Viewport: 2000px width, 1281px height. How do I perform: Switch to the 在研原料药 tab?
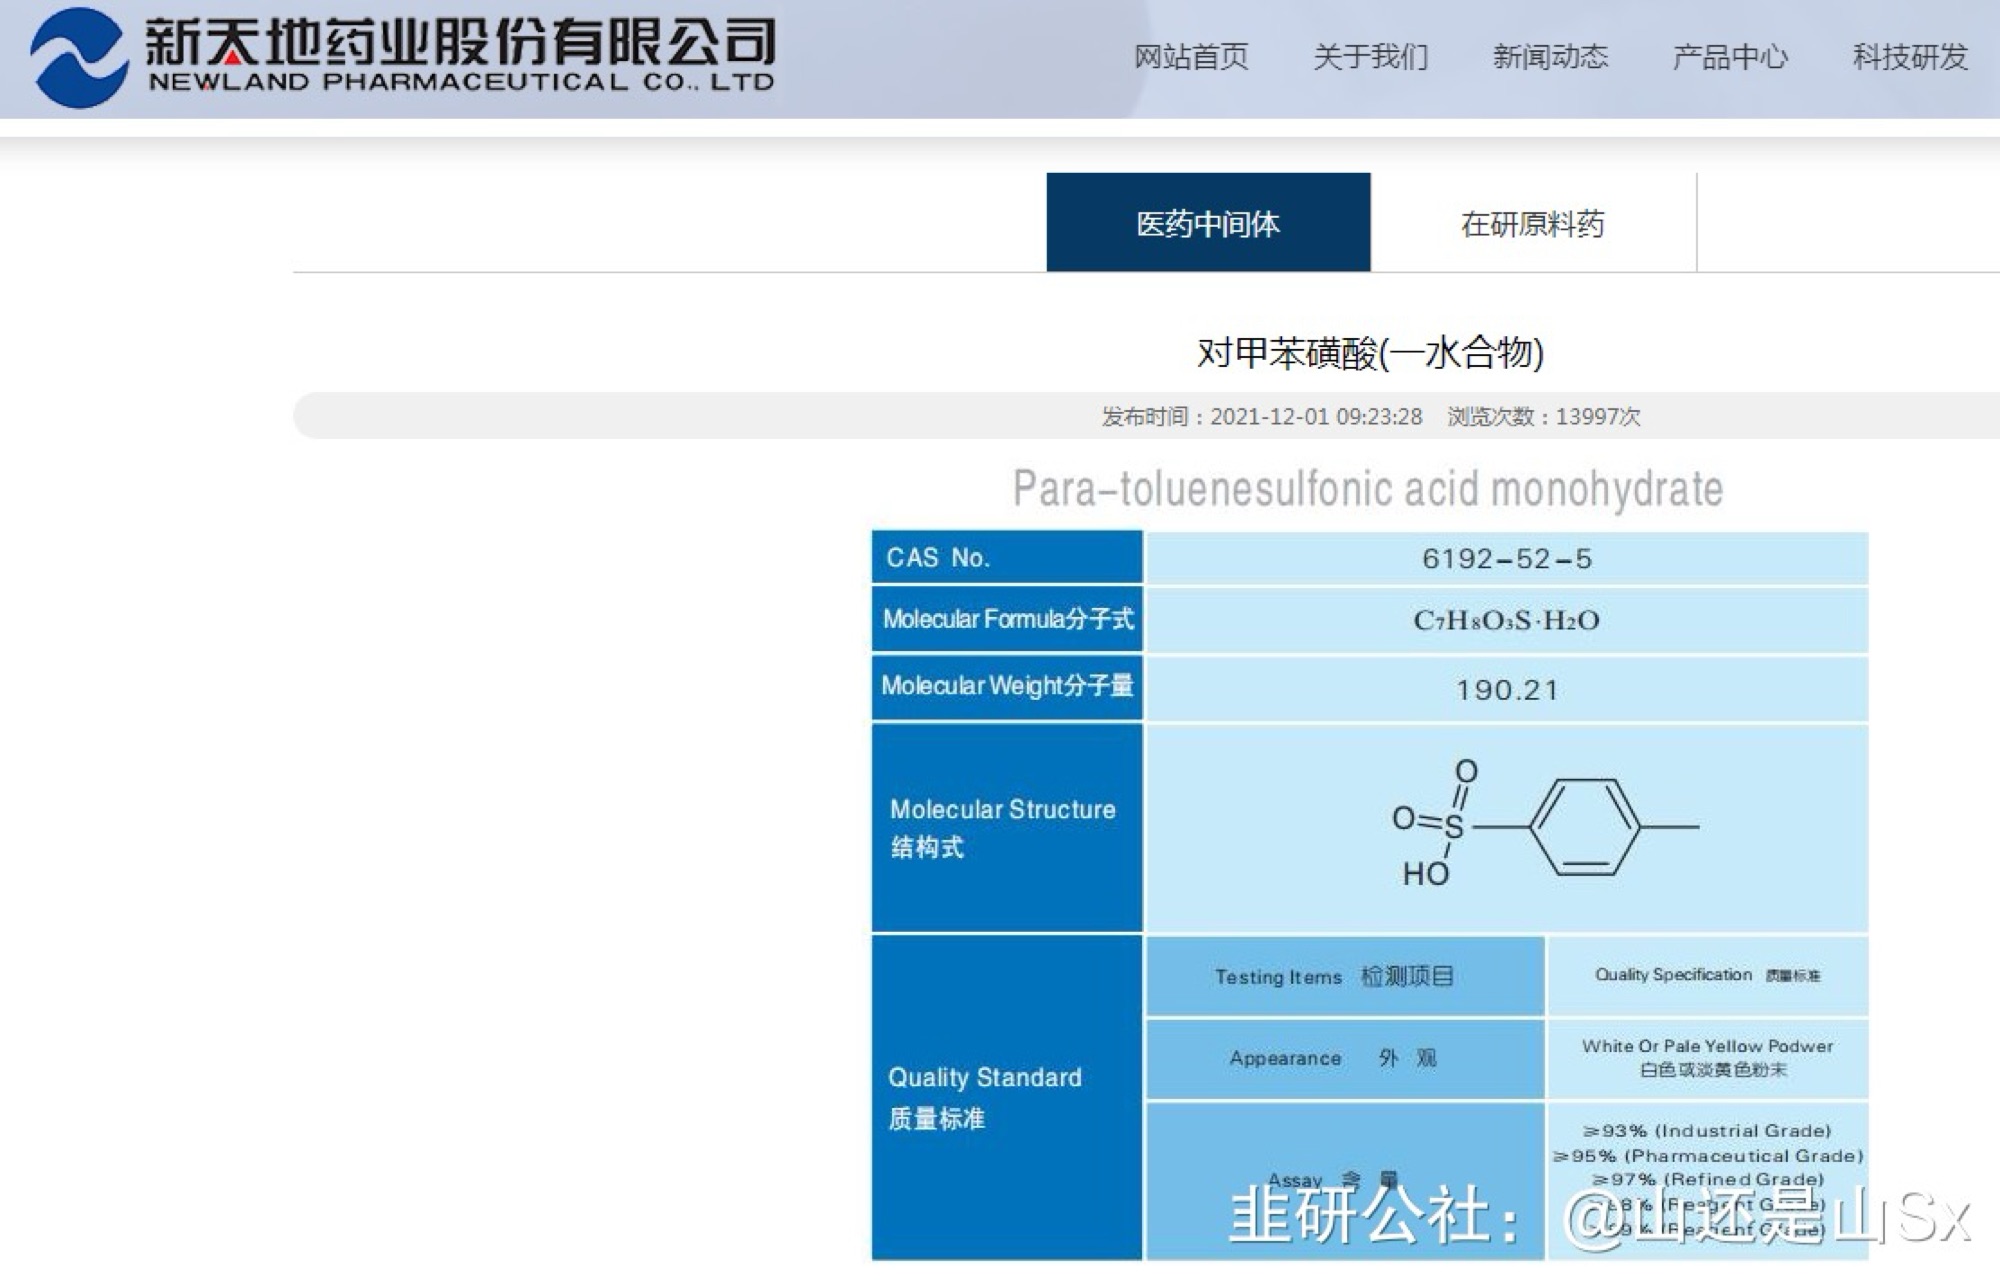pos(1532,223)
